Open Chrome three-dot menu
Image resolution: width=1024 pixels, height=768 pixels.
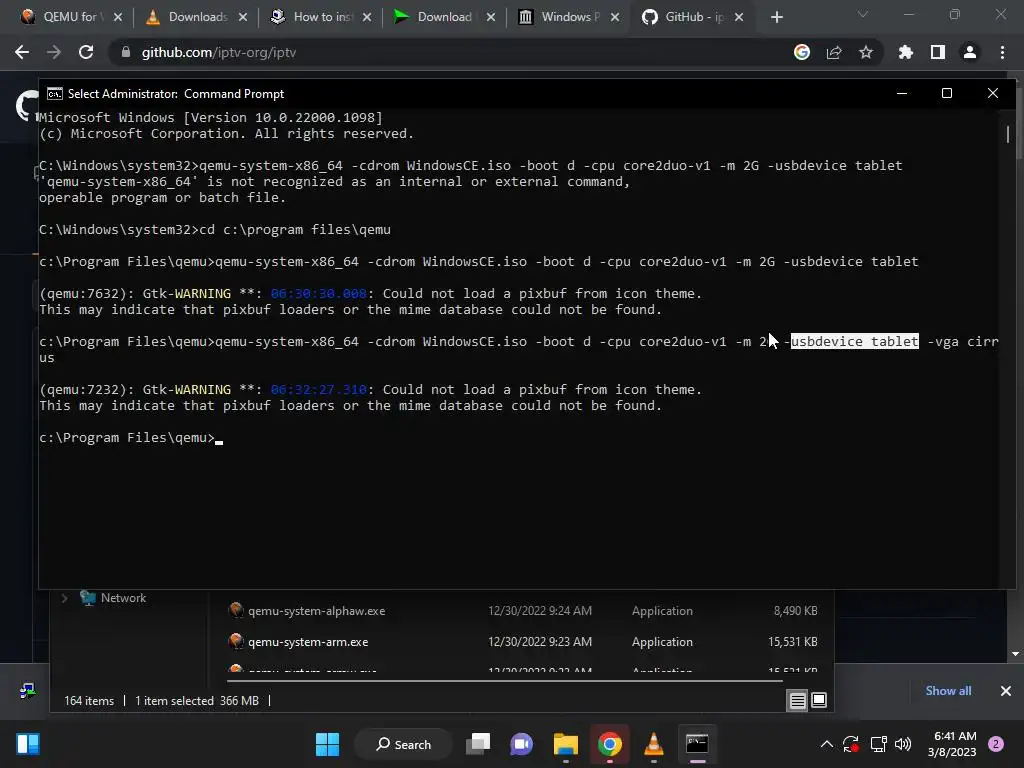(x=1002, y=52)
